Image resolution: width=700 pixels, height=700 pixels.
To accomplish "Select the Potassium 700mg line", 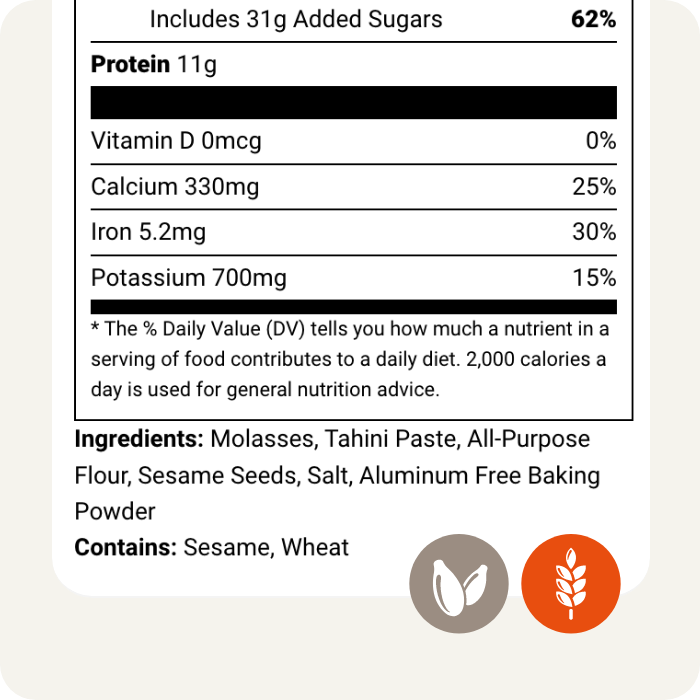I will pos(189,278).
